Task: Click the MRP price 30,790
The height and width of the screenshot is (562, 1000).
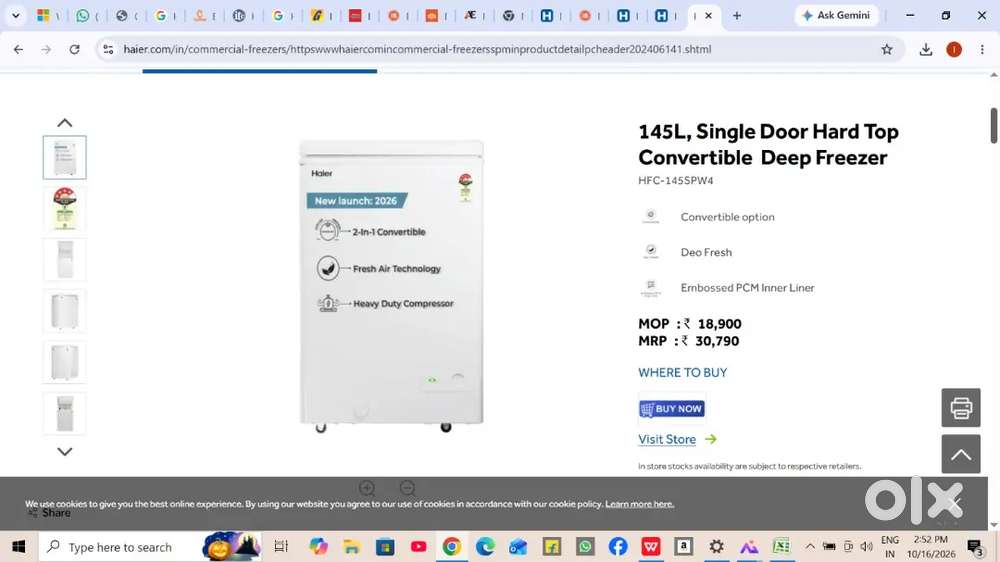Action: [x=717, y=341]
